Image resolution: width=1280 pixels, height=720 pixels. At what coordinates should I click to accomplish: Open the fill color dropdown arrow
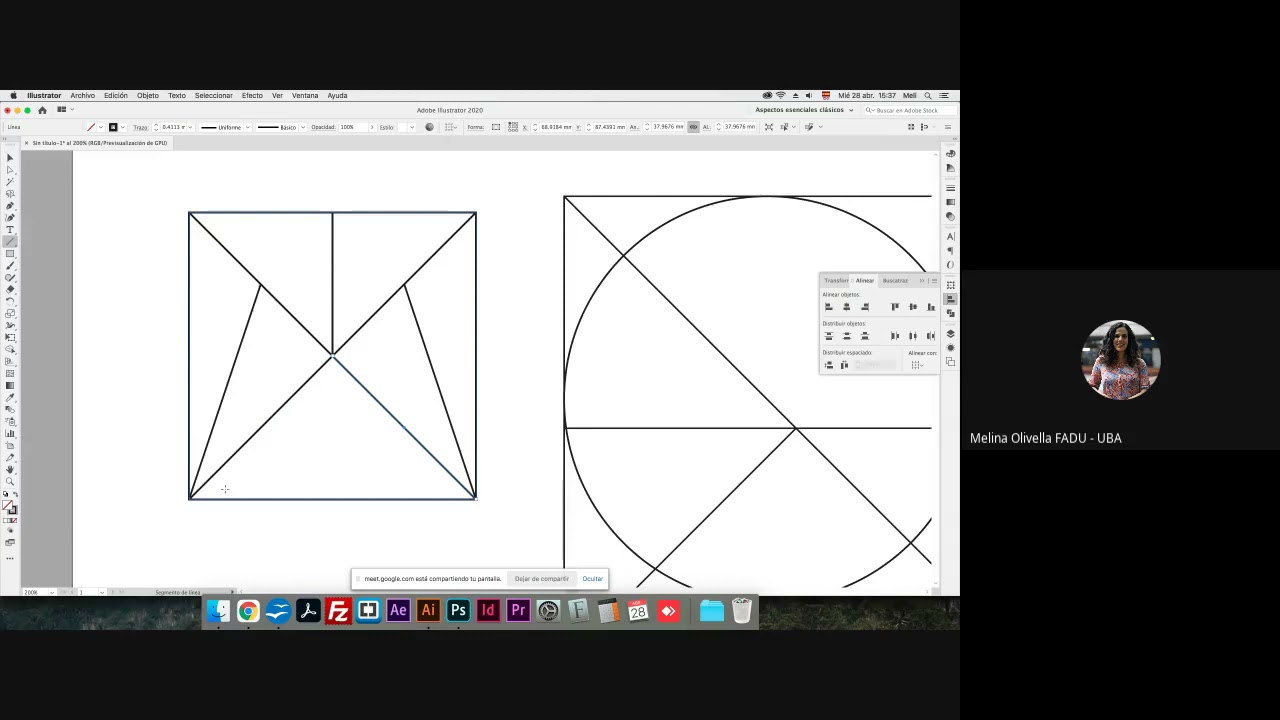click(x=101, y=127)
